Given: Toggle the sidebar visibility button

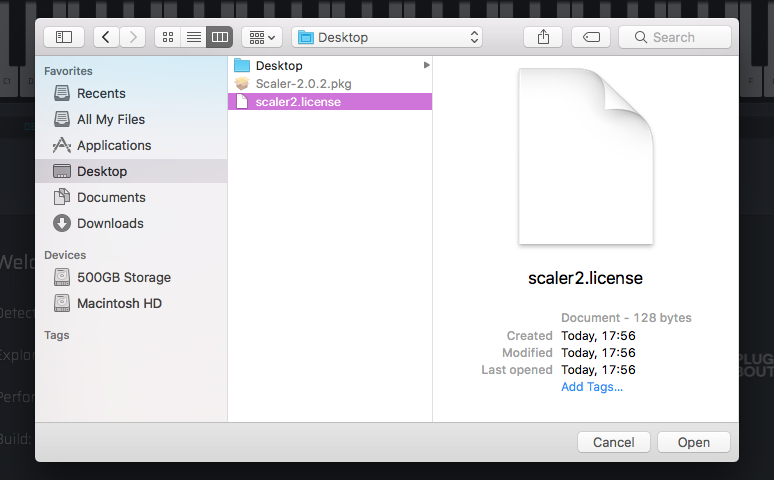Looking at the screenshot, I should pyautogui.click(x=64, y=37).
